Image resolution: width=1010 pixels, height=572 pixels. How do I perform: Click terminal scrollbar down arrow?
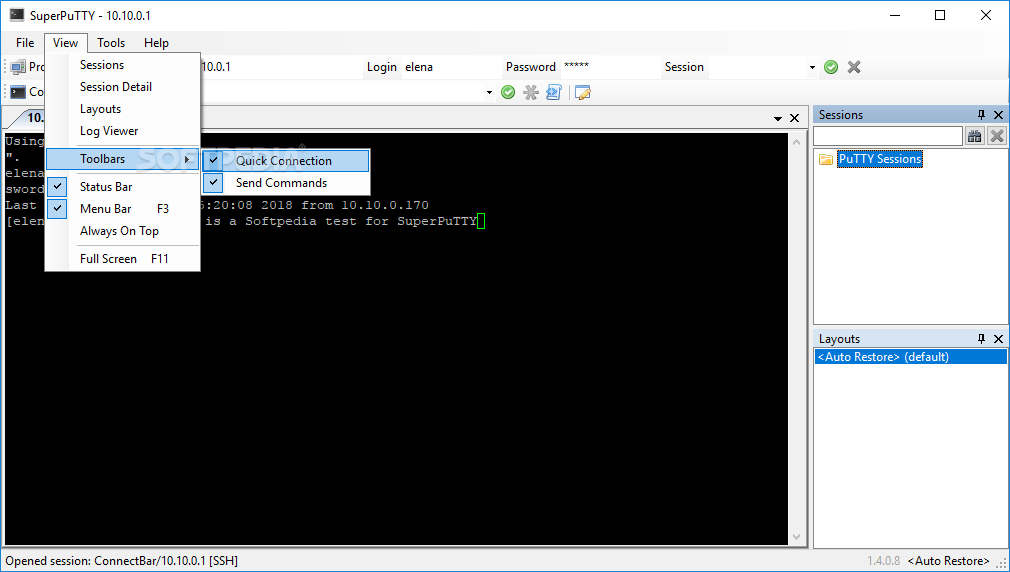(797, 537)
